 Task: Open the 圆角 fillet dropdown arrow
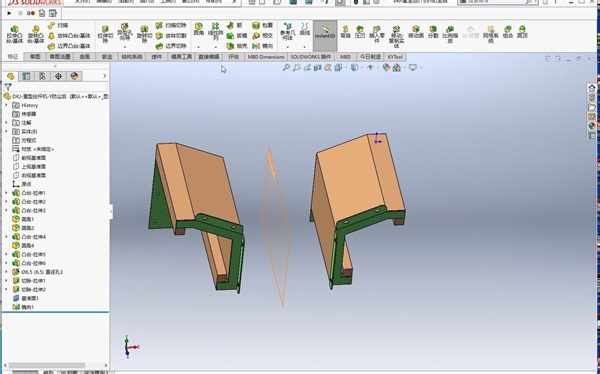coord(199,47)
